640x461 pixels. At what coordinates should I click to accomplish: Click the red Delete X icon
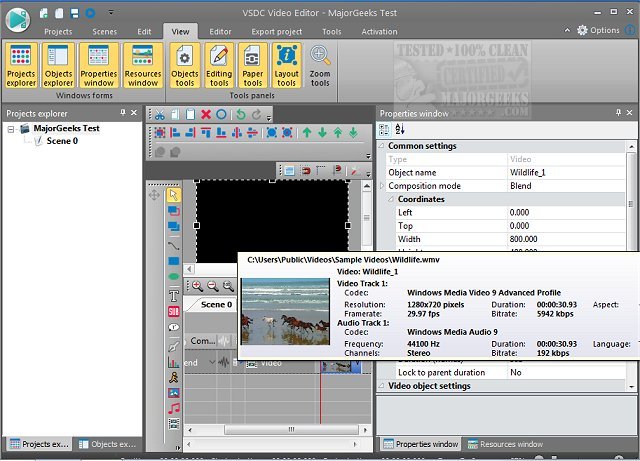[205, 115]
